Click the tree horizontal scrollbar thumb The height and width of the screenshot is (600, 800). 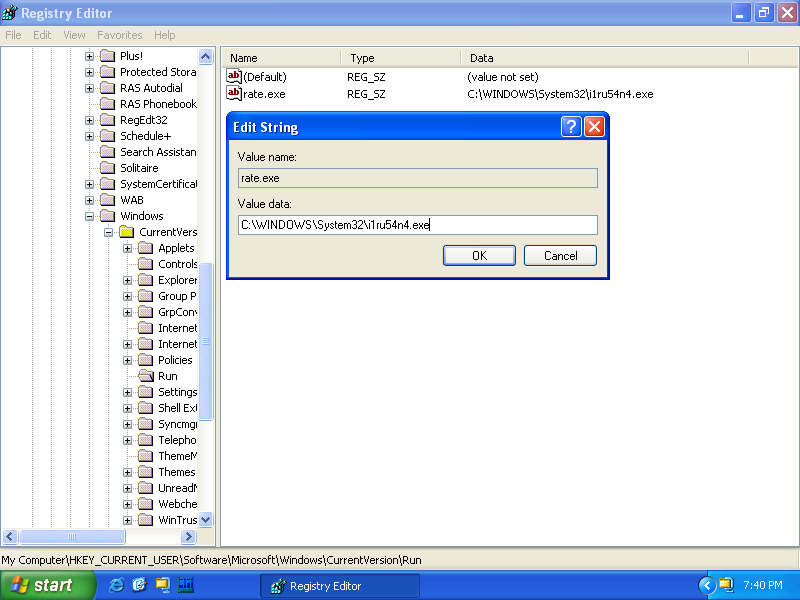point(72,536)
